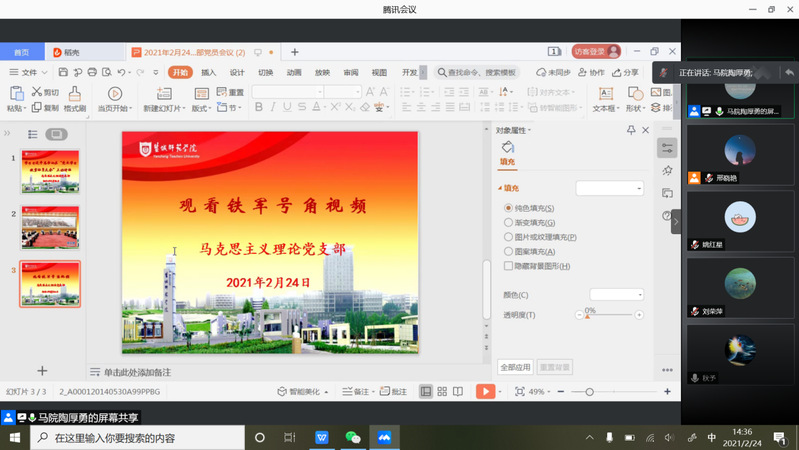Select the gradient fill (渐变填充) option
Viewport: 799px width, 450px height.
(x=509, y=223)
